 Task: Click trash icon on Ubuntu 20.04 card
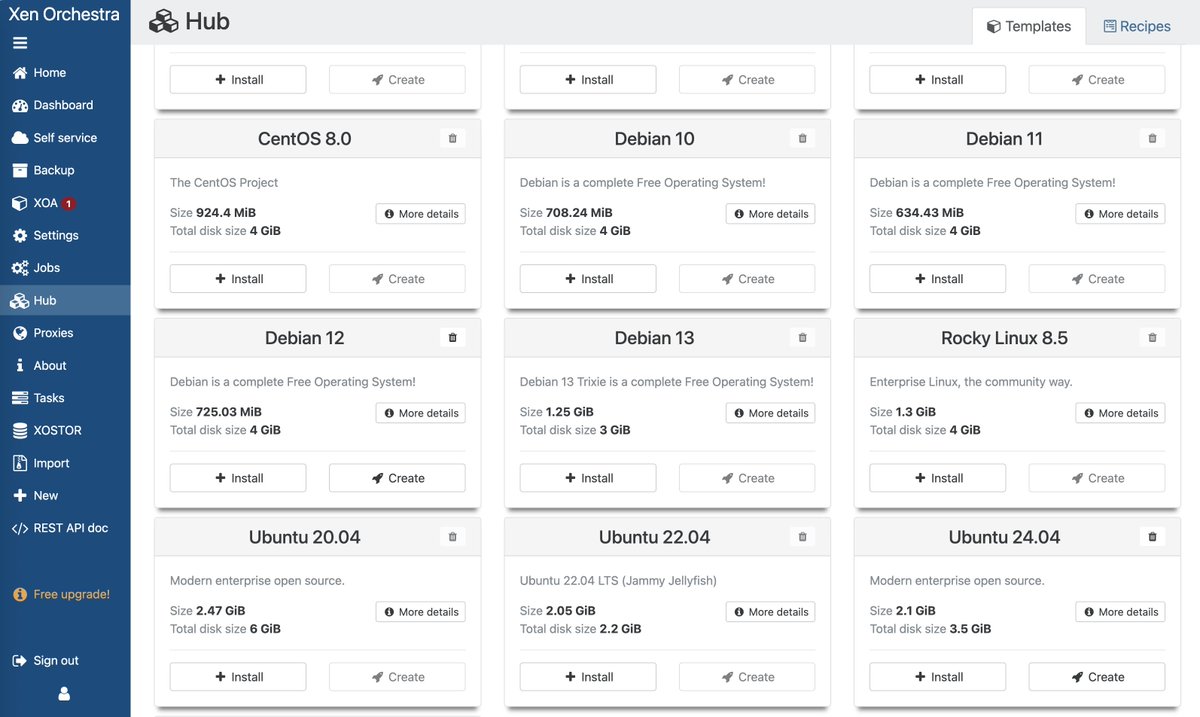pyautogui.click(x=452, y=537)
